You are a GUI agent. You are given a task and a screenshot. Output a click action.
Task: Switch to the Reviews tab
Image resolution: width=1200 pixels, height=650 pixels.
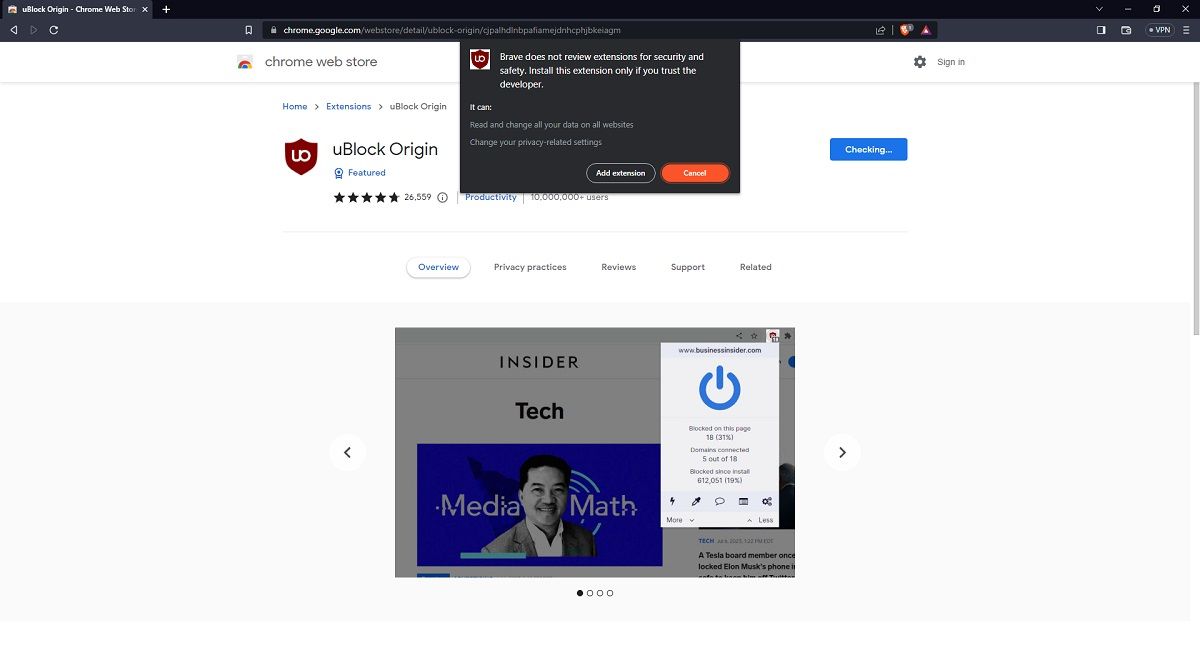618,267
